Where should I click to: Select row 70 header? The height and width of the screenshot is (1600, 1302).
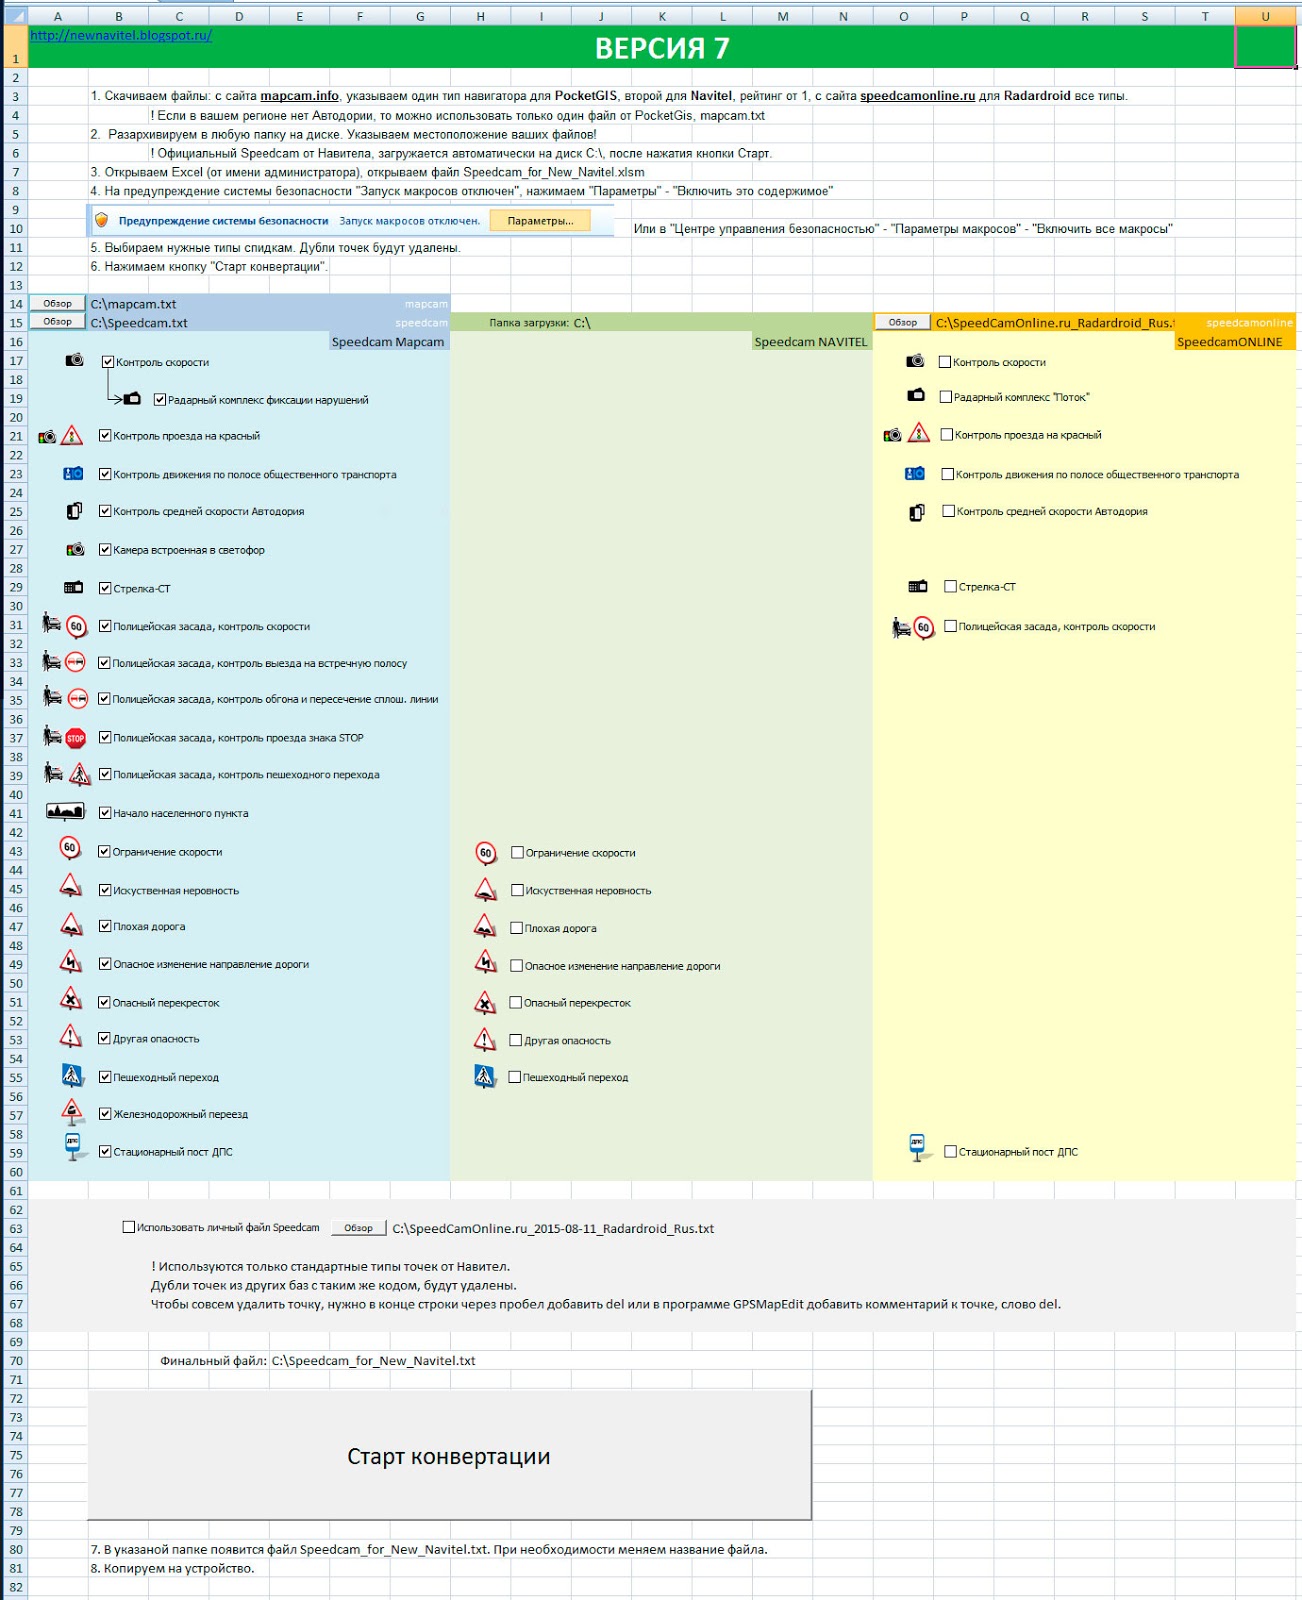[15, 1361]
